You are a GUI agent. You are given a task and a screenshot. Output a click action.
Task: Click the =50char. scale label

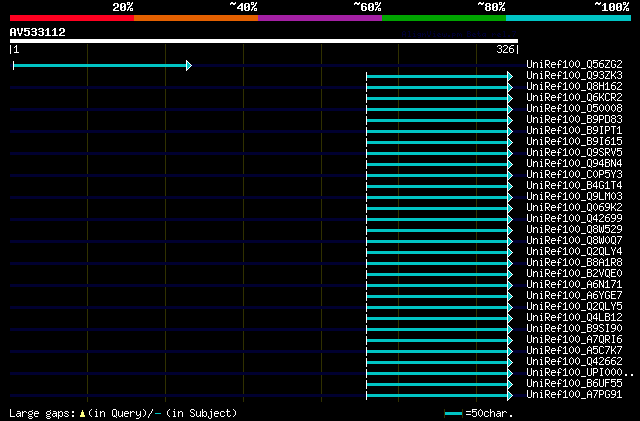coord(489,413)
